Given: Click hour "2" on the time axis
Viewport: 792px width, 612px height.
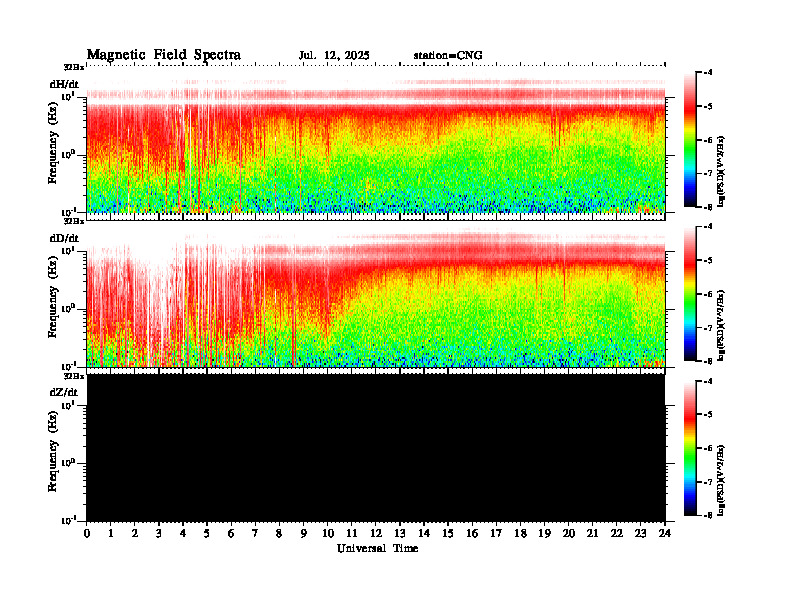Looking at the screenshot, I should click(x=135, y=533).
